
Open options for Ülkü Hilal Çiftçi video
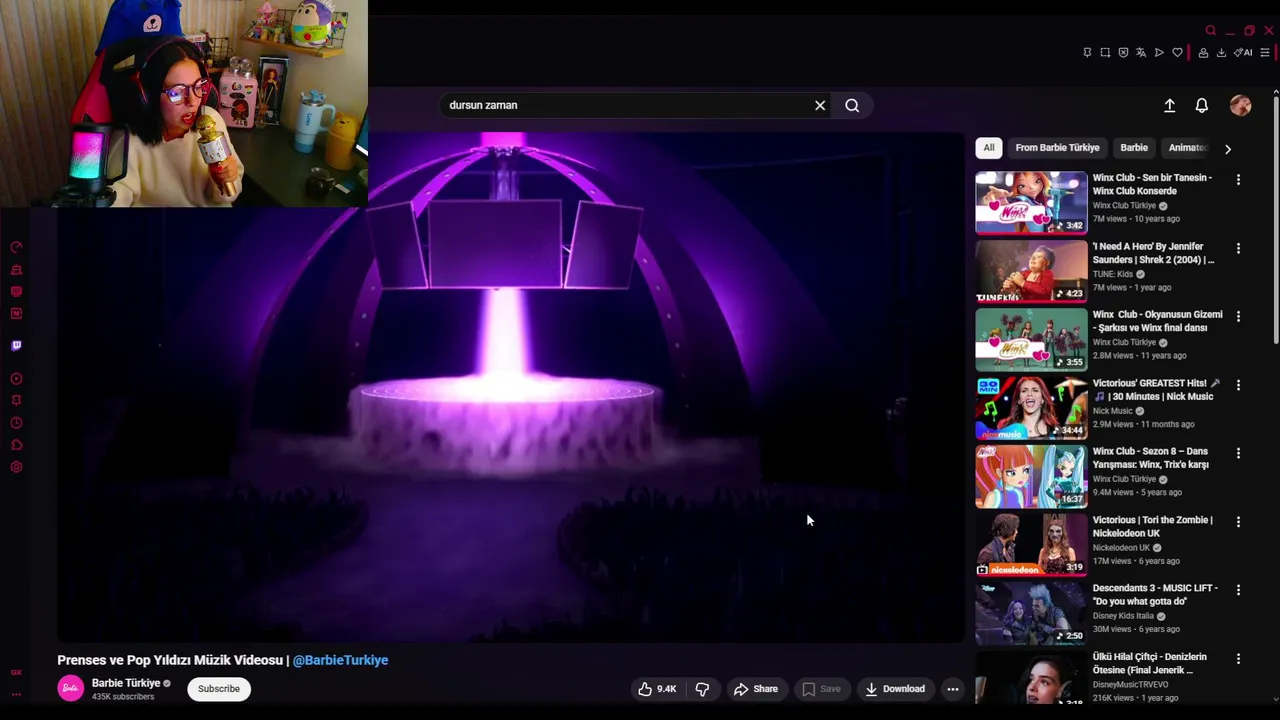coord(1238,659)
